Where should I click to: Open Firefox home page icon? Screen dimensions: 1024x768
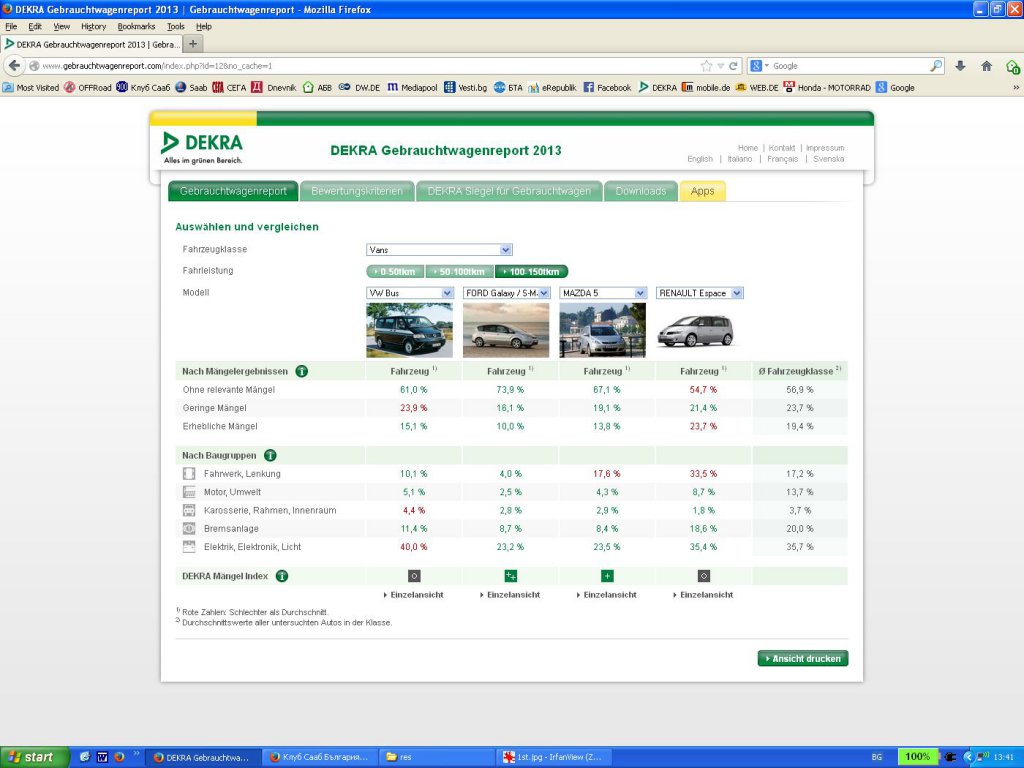(986, 66)
